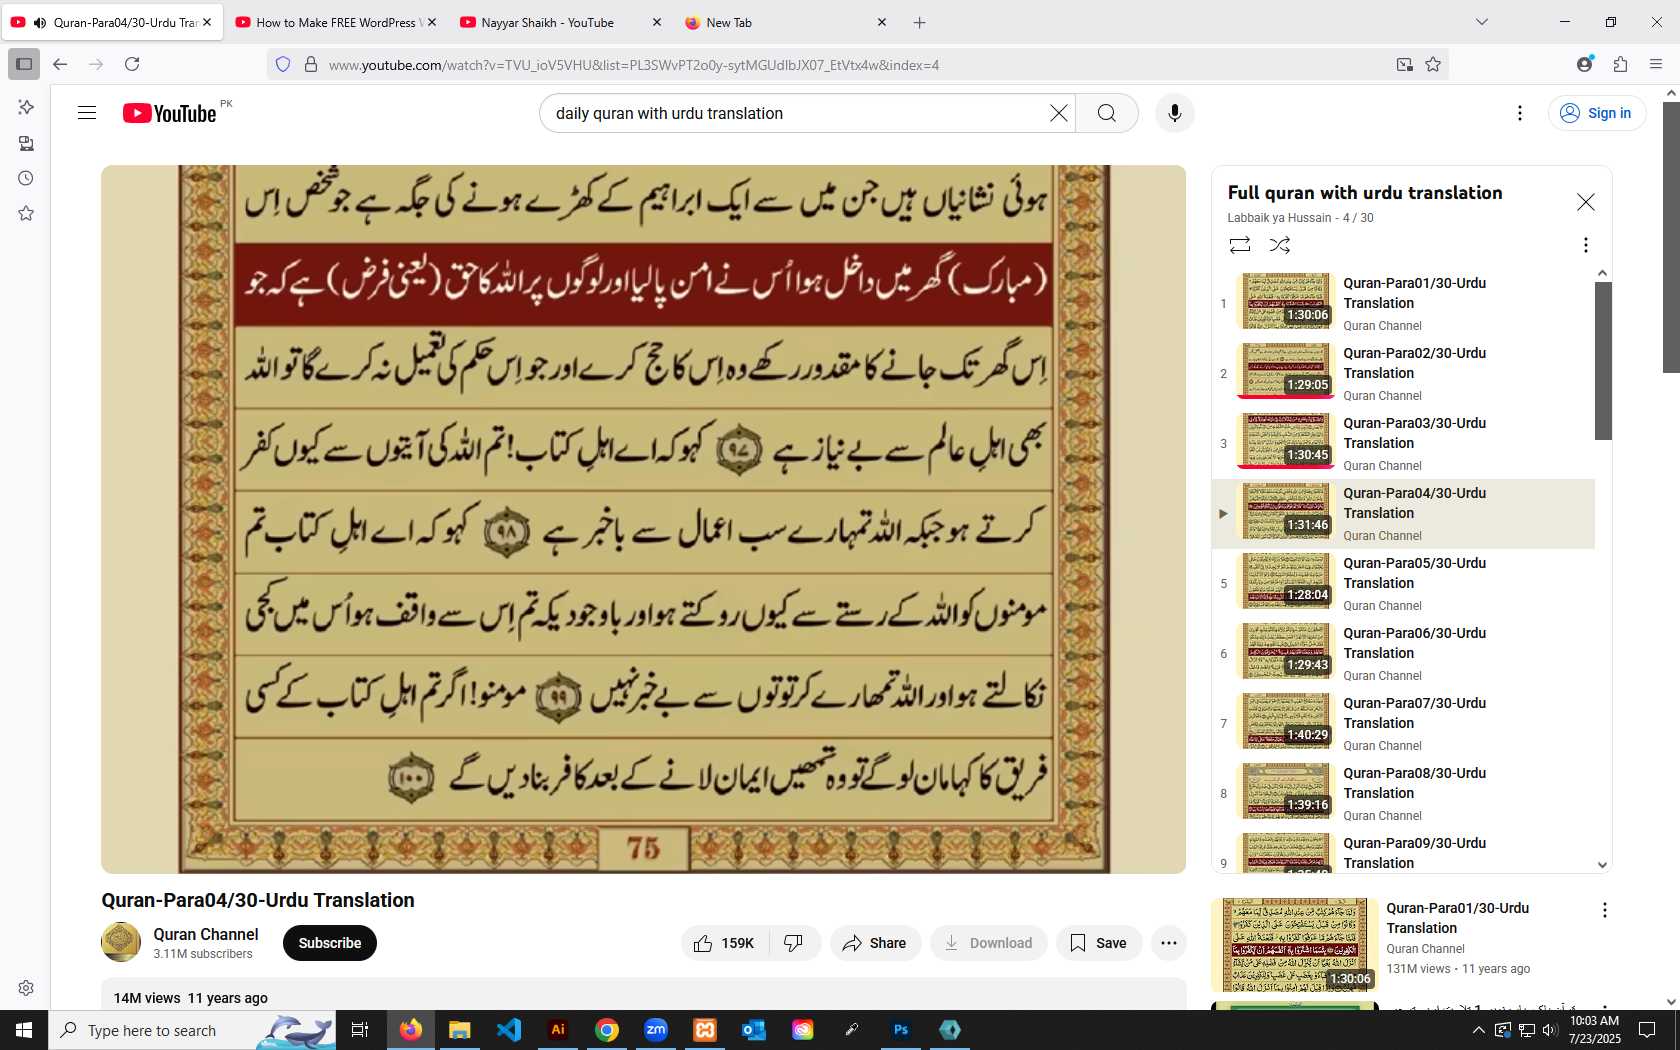Reload the current page

[132, 64]
